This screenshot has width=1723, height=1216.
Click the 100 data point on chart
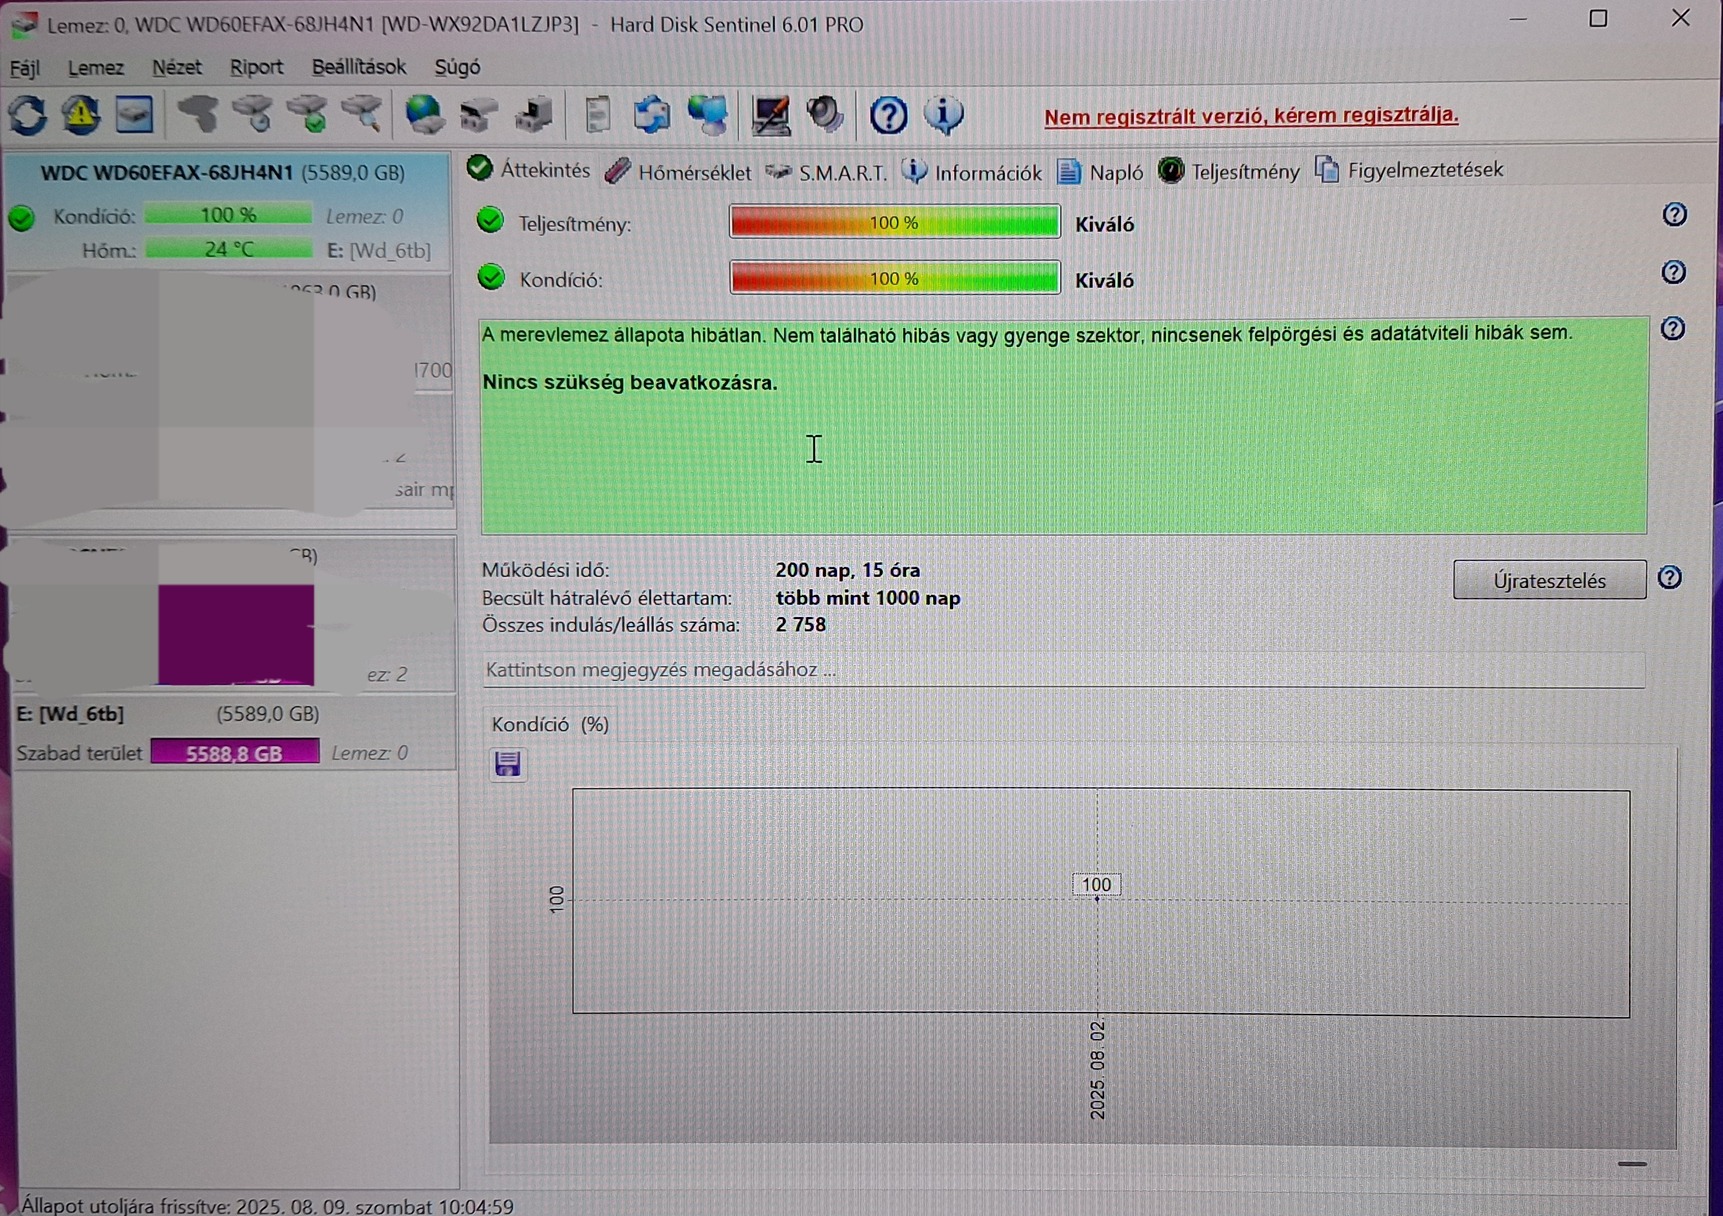coord(1096,886)
